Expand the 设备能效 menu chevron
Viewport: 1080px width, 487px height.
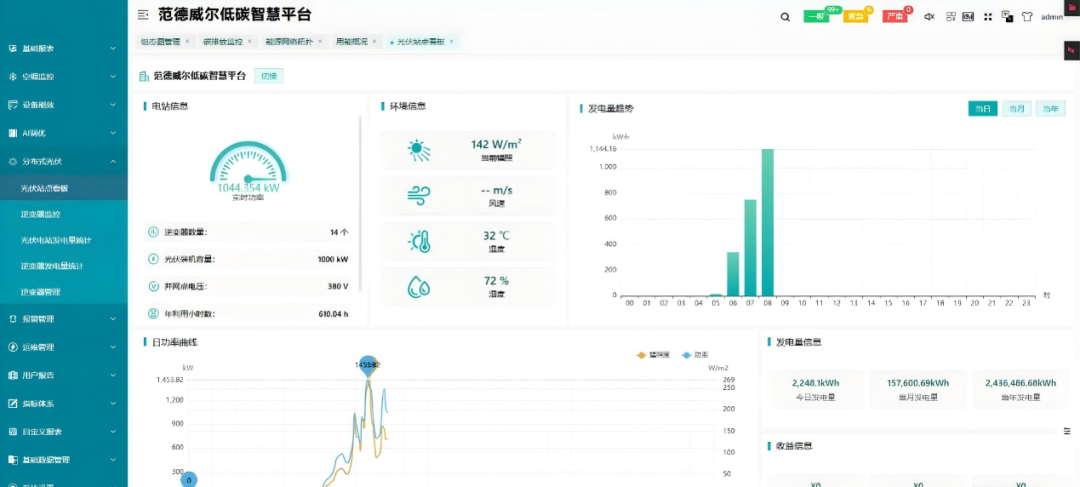pyautogui.click(x=113, y=105)
